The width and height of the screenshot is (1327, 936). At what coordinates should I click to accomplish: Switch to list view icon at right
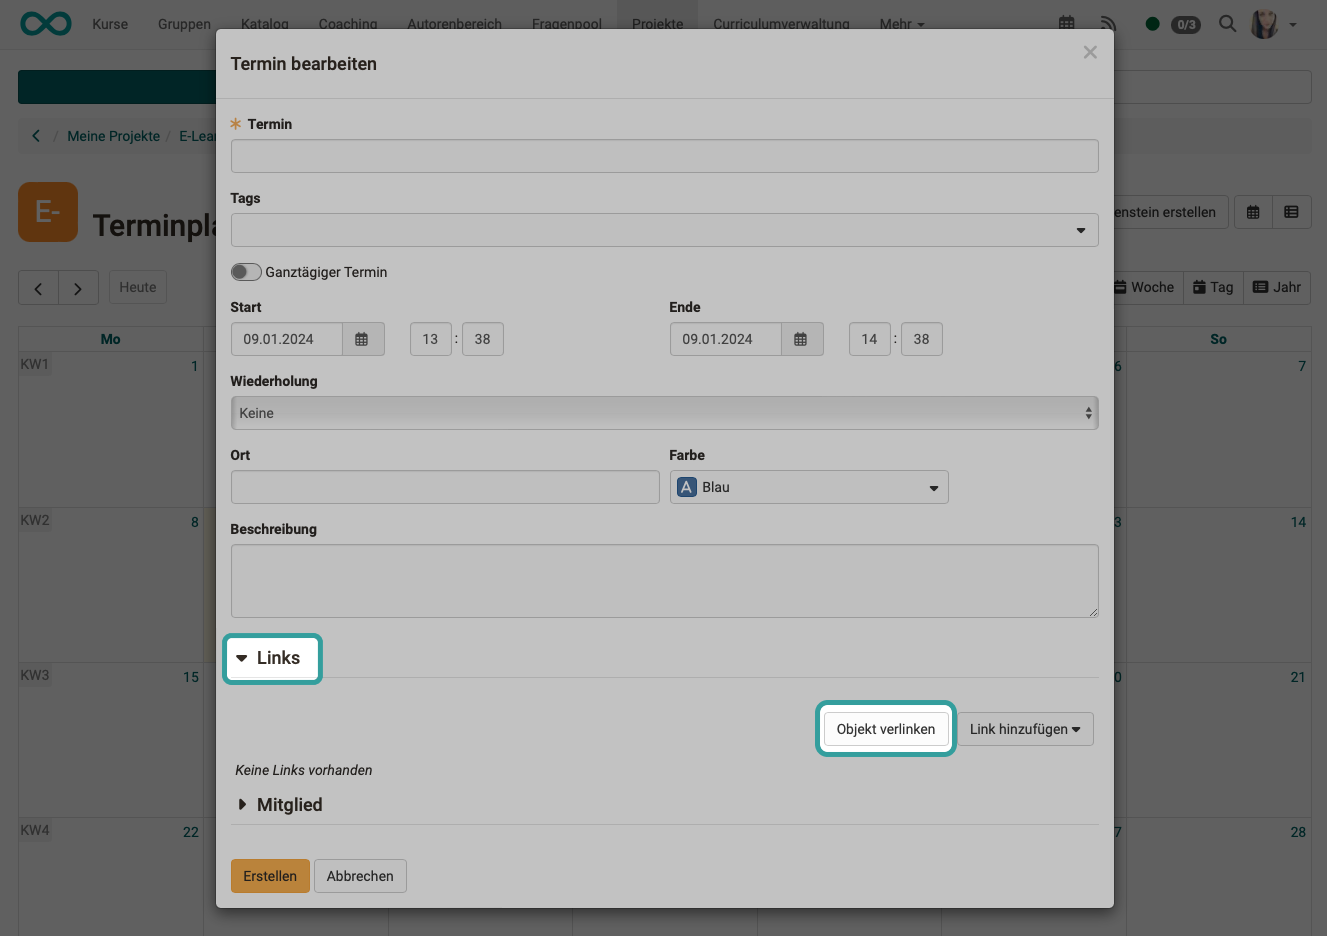pyautogui.click(x=1291, y=212)
